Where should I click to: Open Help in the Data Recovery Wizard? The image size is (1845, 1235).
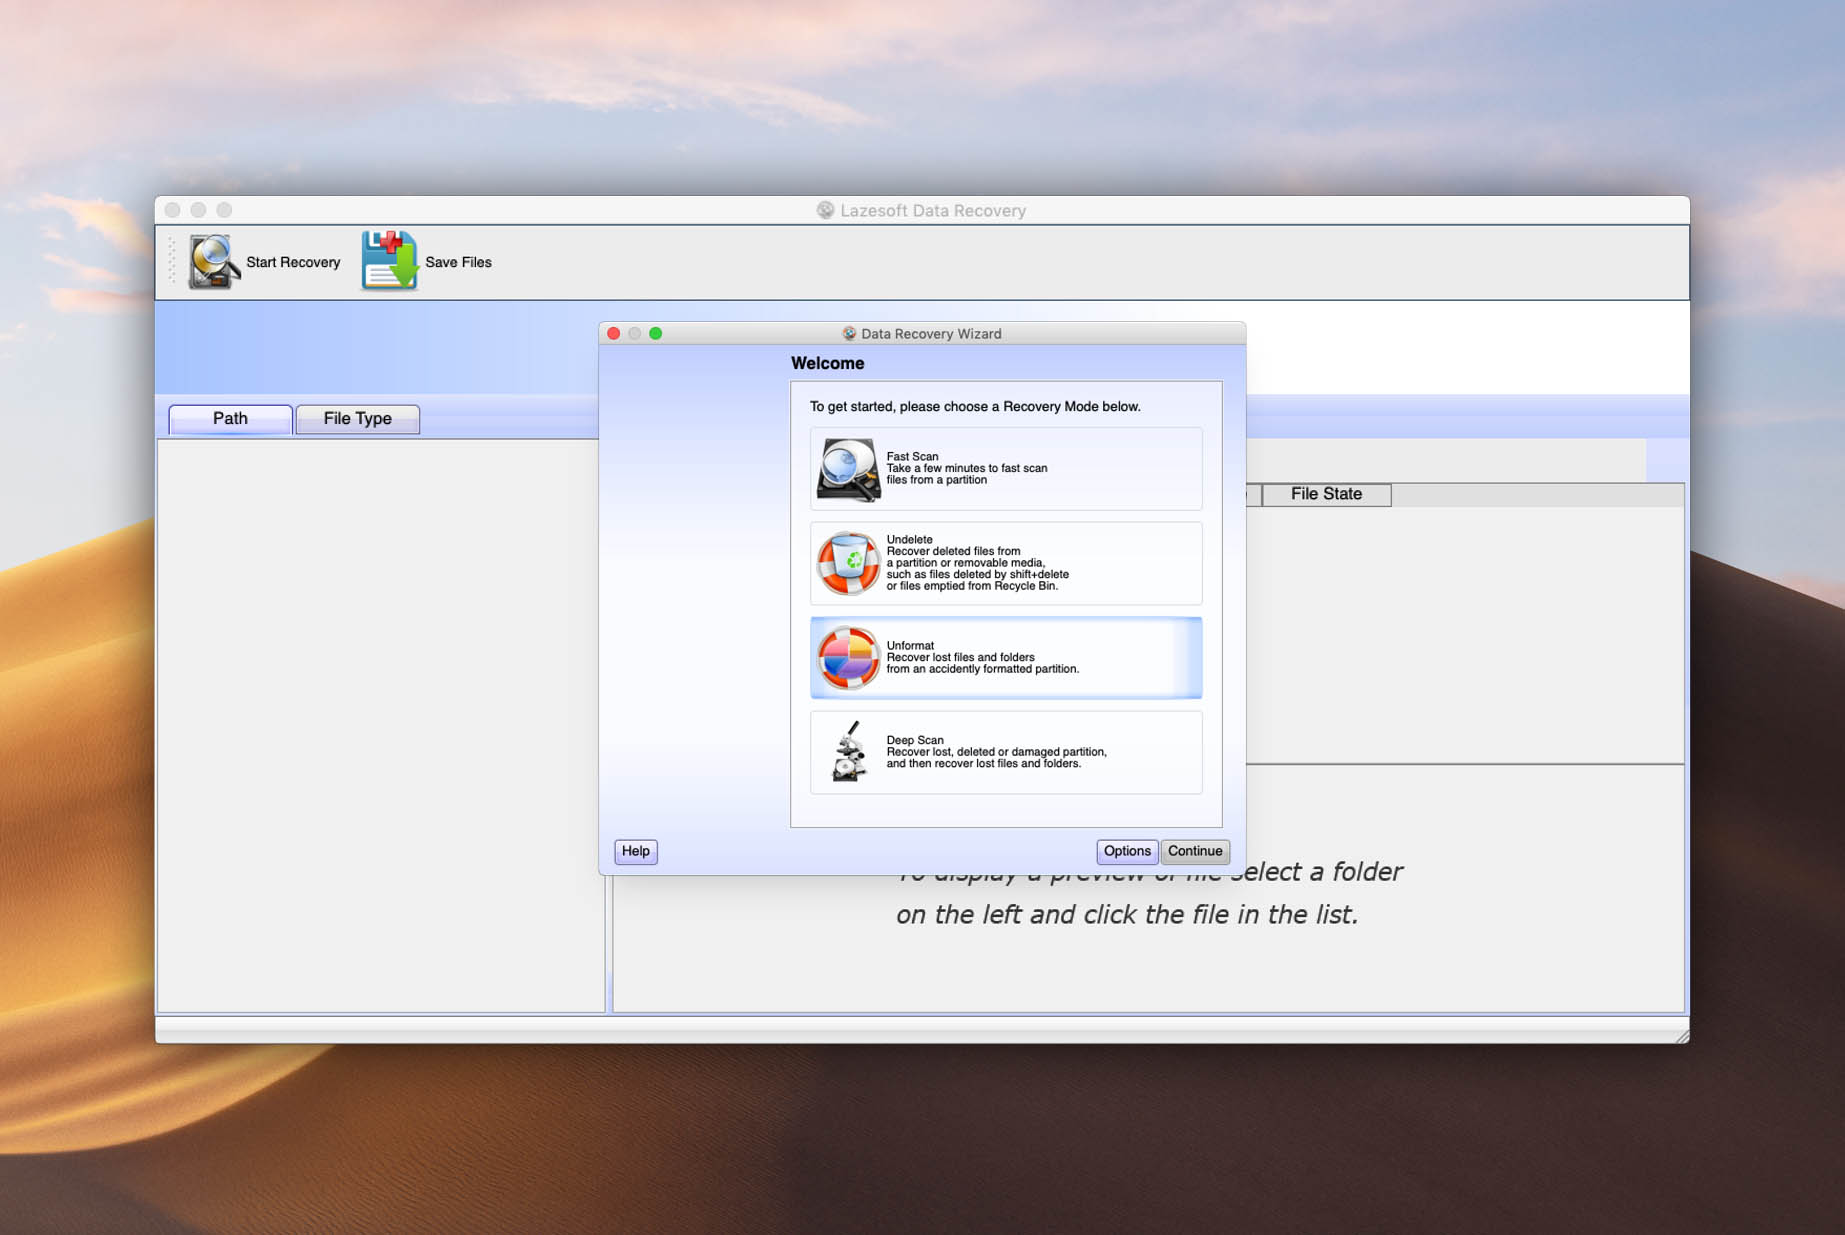pos(636,851)
